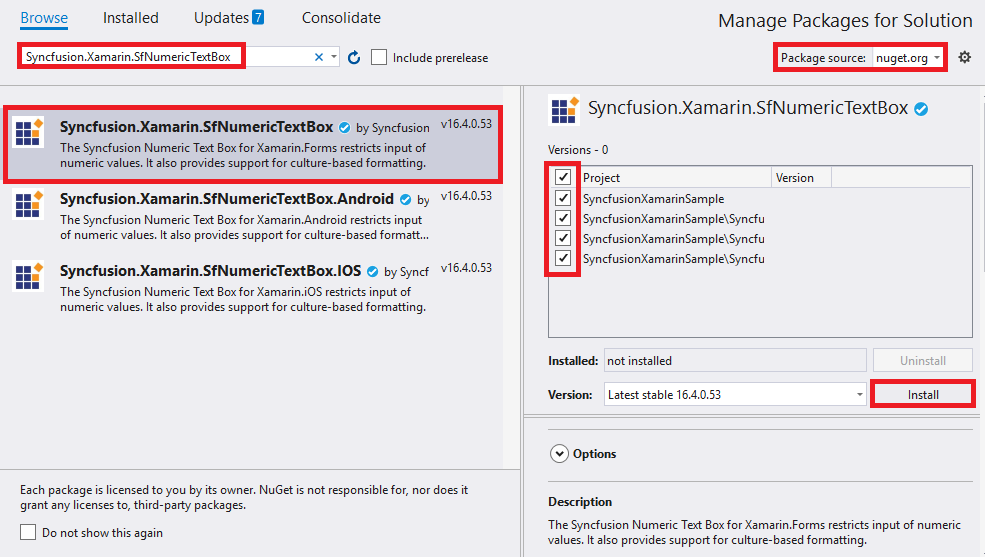Click the Syncfusion.Xamarin.SfNumericTextBox.Android package icon
This screenshot has width=985, height=557.
point(28,205)
